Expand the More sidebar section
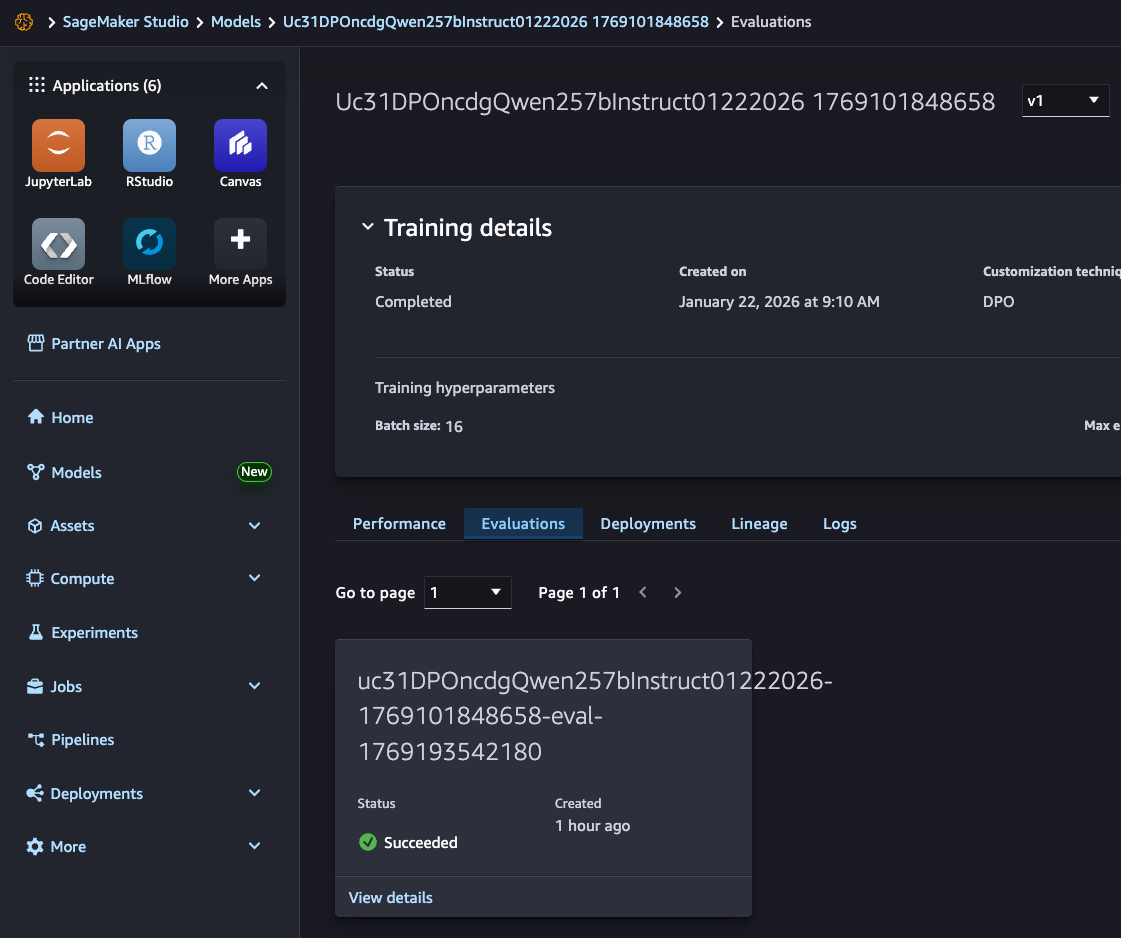The image size is (1121, 938). [254, 846]
